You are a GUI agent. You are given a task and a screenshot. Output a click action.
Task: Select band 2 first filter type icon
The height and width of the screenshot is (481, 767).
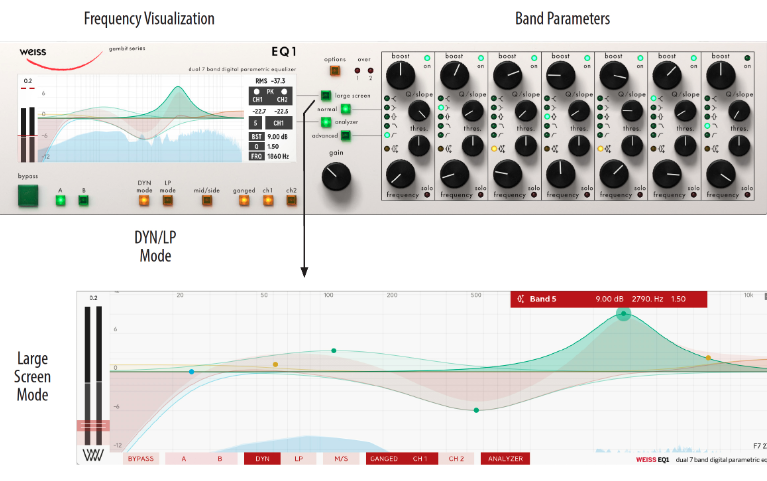(441, 98)
